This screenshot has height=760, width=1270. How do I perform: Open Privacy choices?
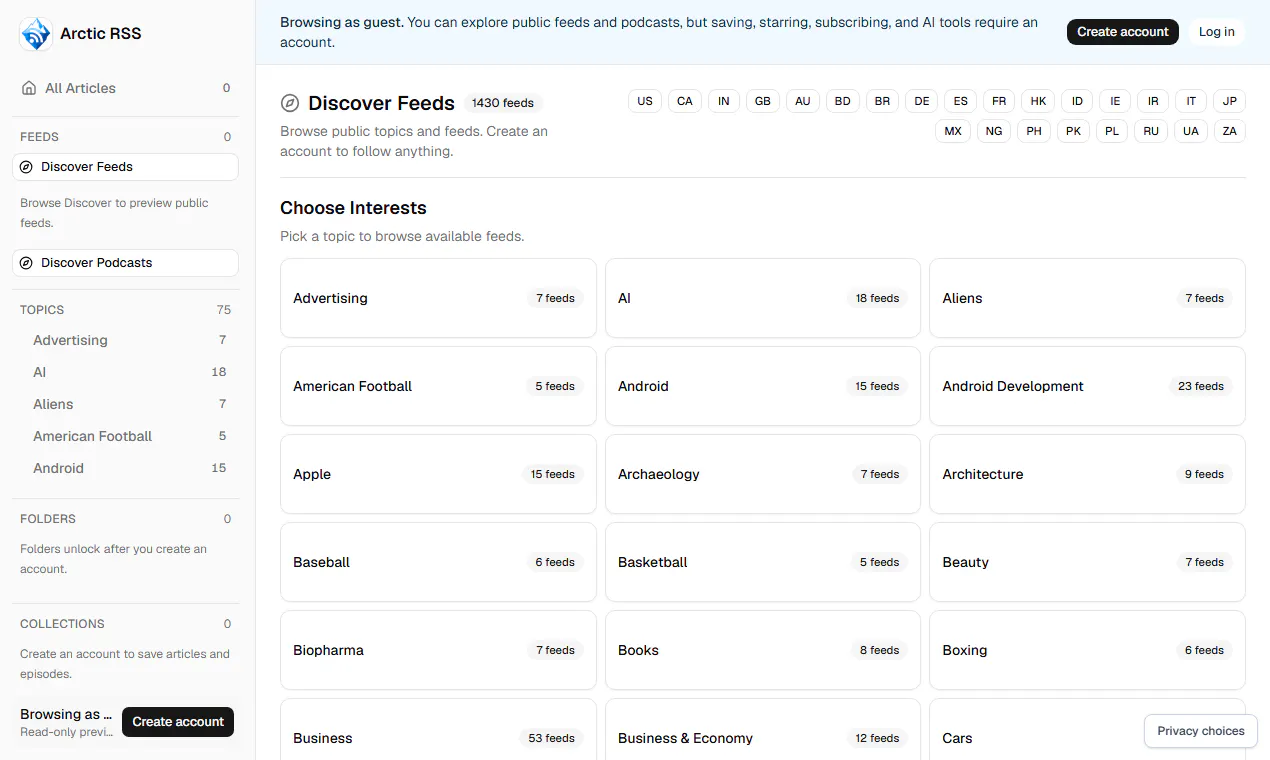point(1201,731)
